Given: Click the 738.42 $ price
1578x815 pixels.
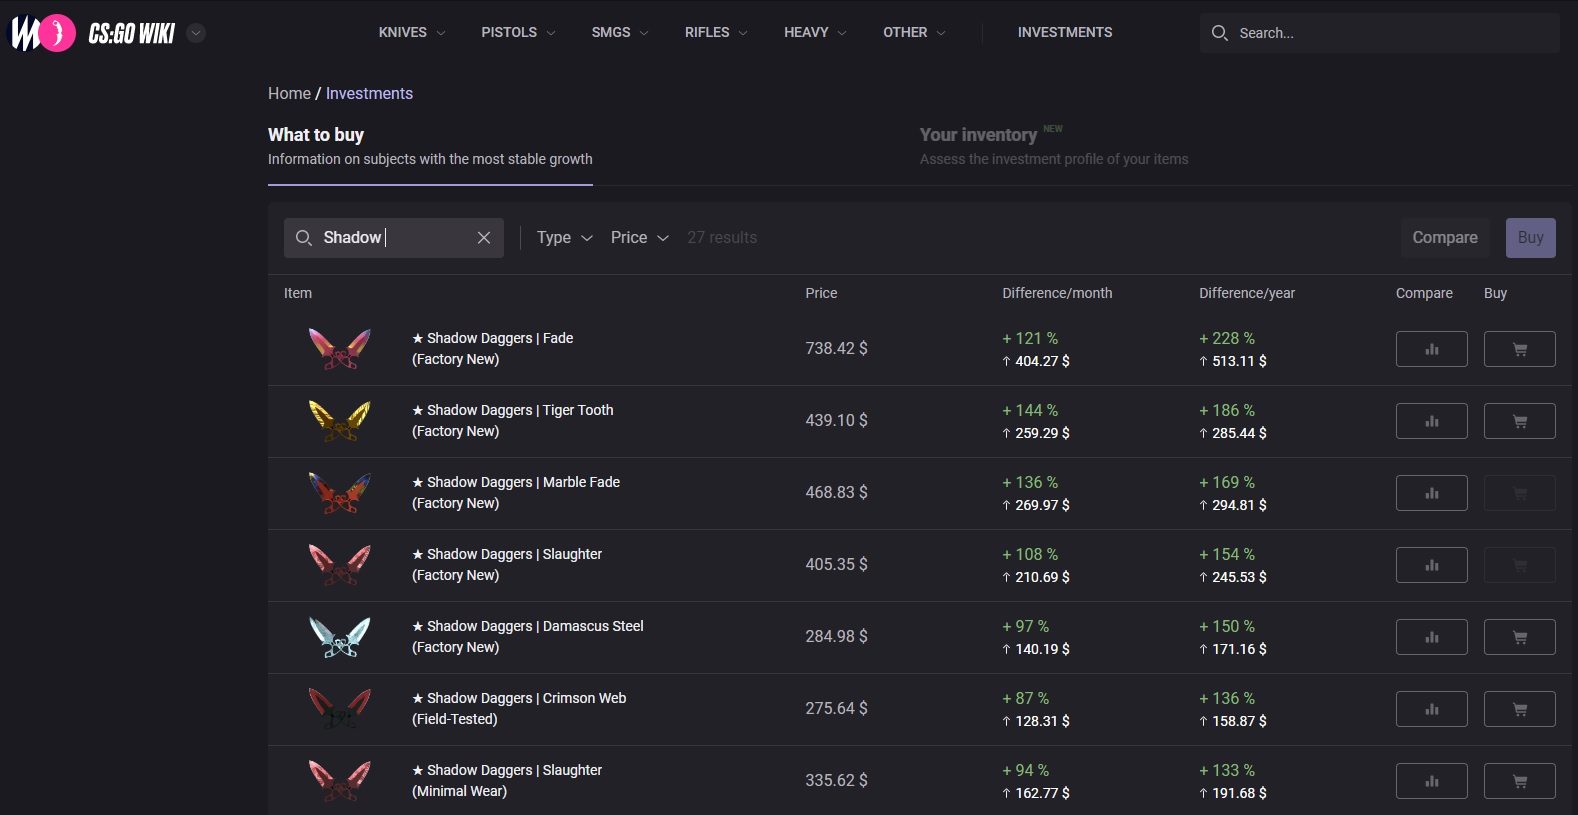Looking at the screenshot, I should [x=836, y=348].
